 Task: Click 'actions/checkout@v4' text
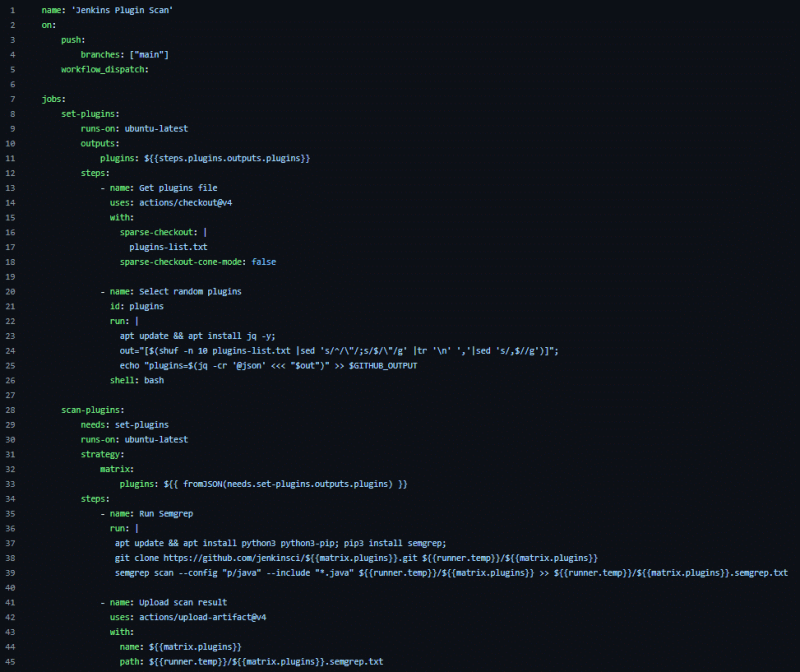click(x=186, y=203)
